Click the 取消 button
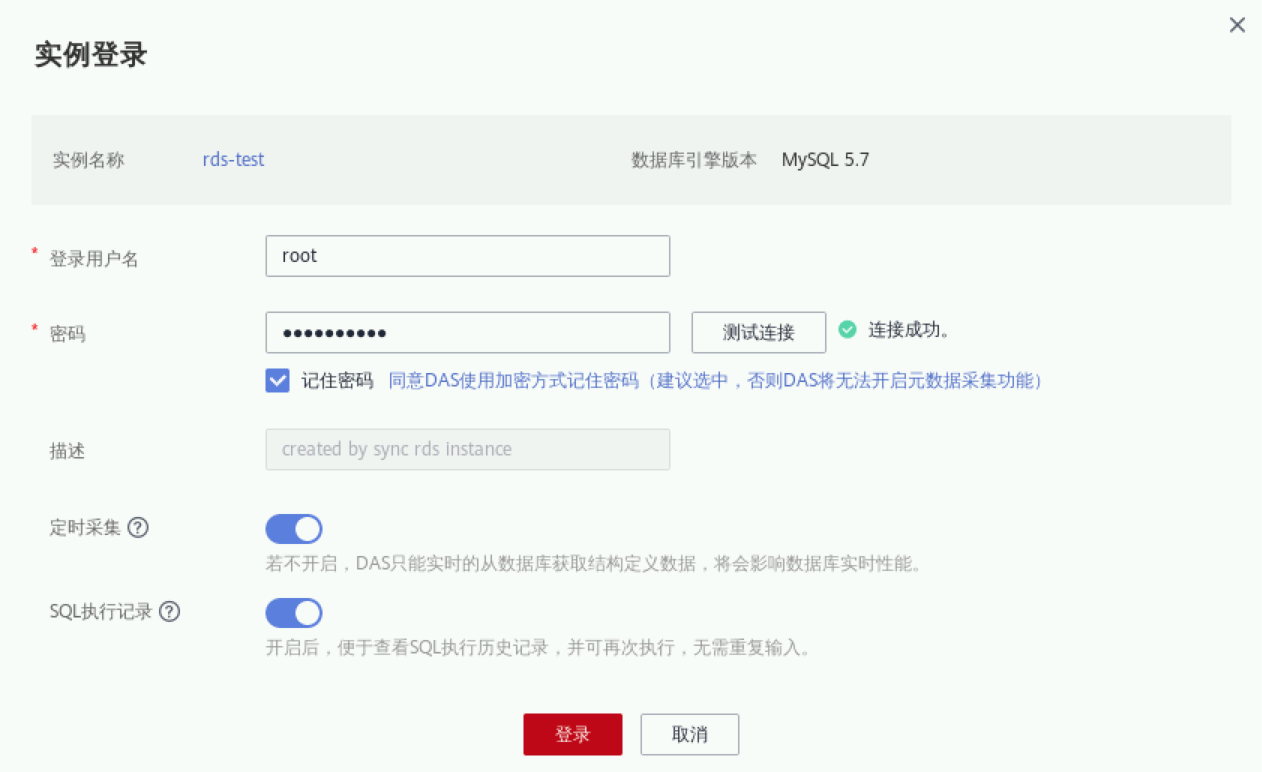Image resolution: width=1262 pixels, height=772 pixels. click(x=690, y=734)
